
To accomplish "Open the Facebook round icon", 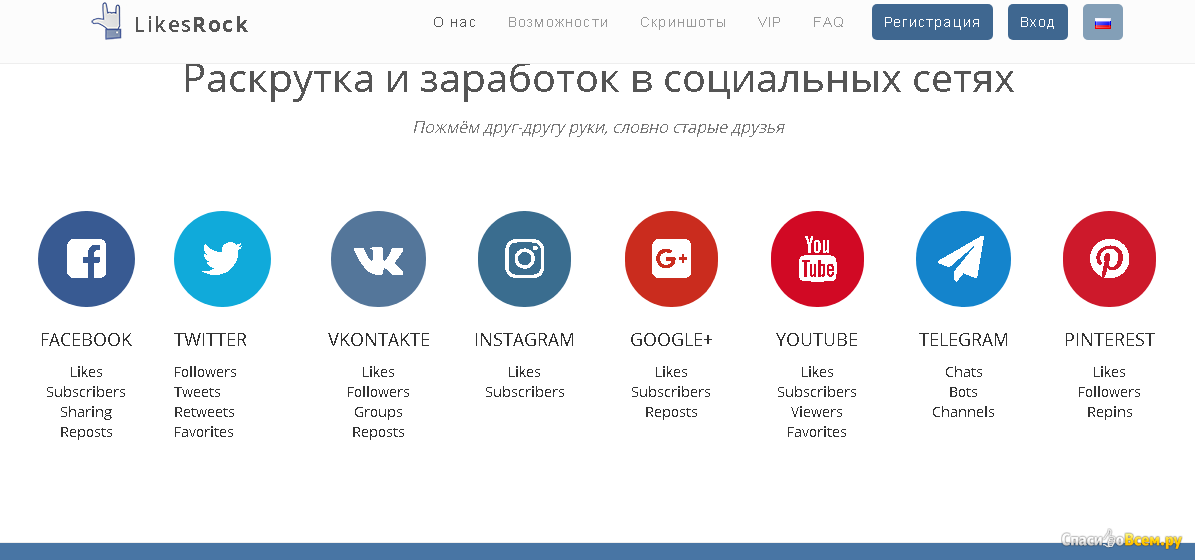I will tap(86, 259).
